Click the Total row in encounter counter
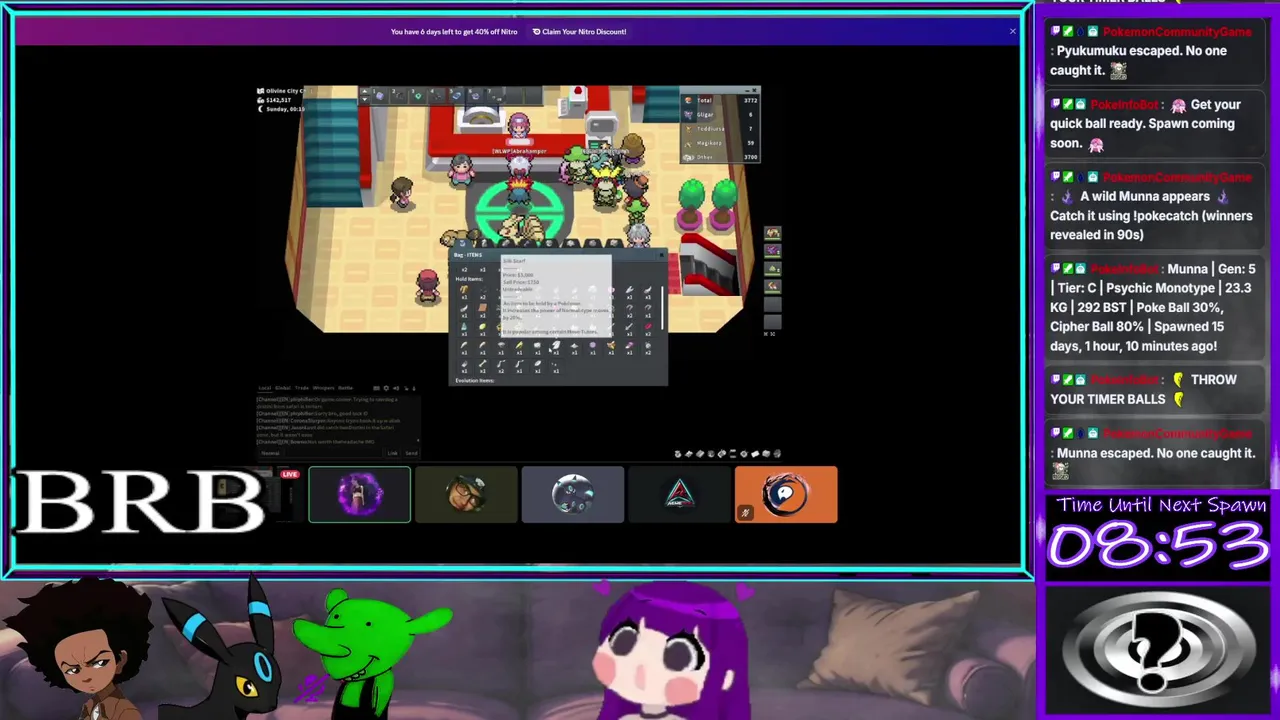The image size is (1280, 720). (720, 100)
